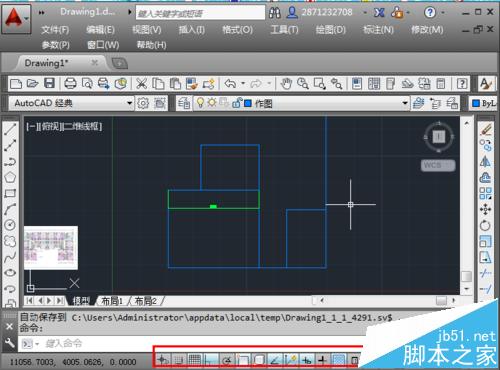Click the Layer Previous icon
This screenshot has width=500, height=370.
point(435,103)
